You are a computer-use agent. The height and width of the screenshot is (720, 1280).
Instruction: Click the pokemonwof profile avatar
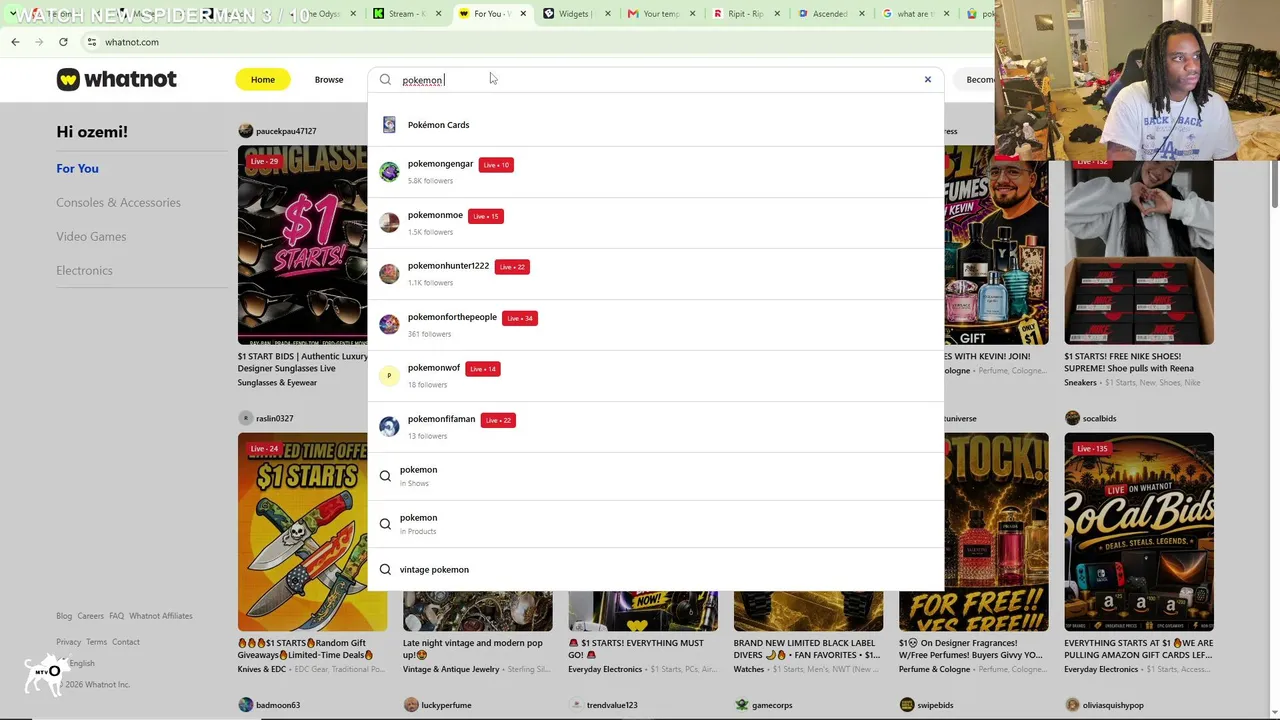tap(389, 376)
